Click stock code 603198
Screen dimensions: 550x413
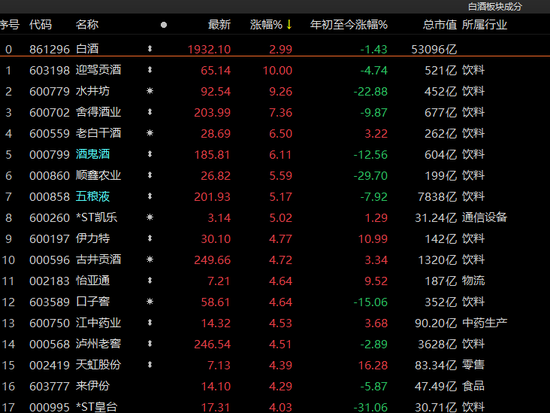point(49,70)
